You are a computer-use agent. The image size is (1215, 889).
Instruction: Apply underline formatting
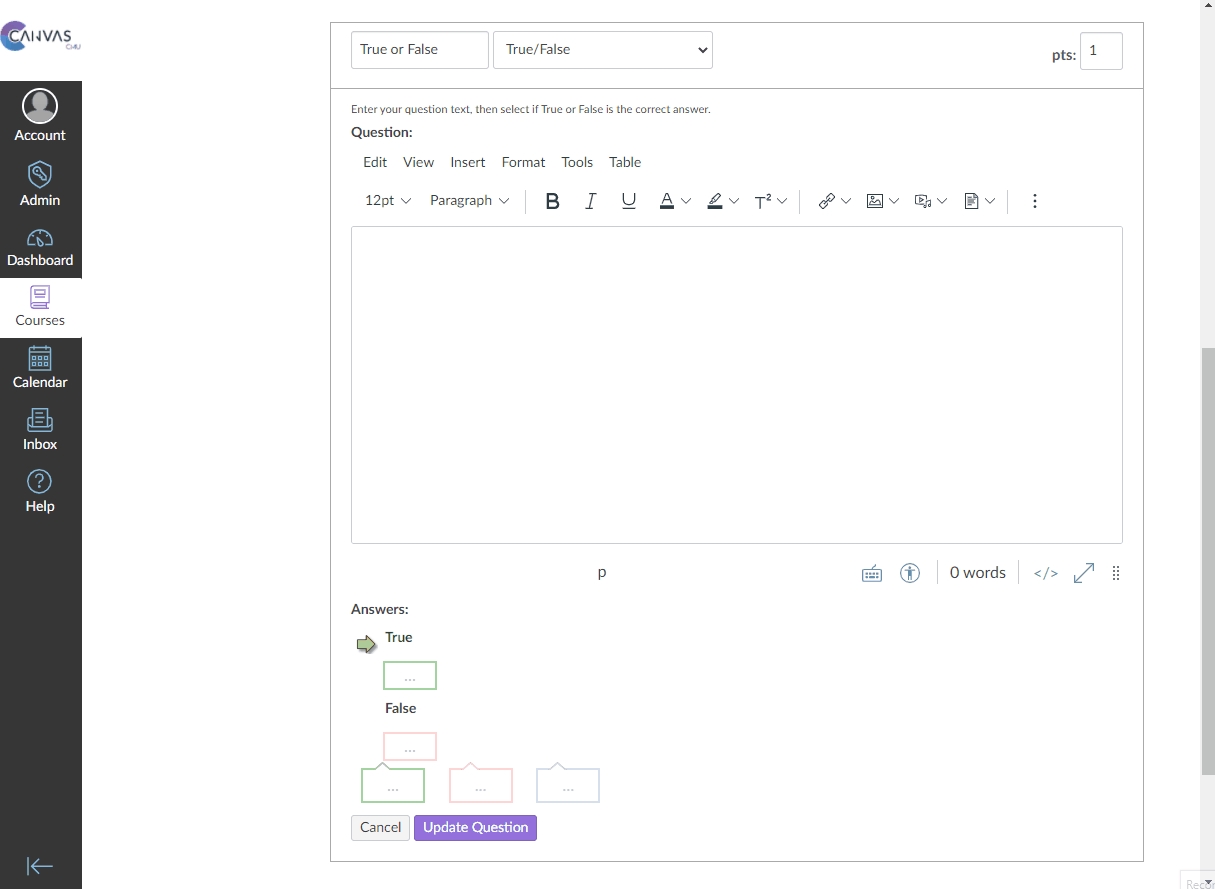pyautogui.click(x=628, y=201)
